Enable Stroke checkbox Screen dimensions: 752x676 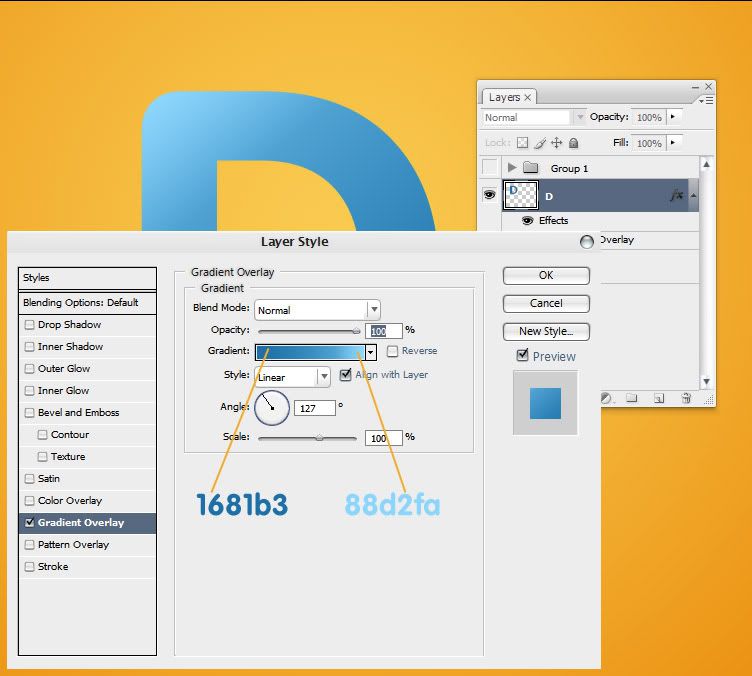click(x=29, y=567)
